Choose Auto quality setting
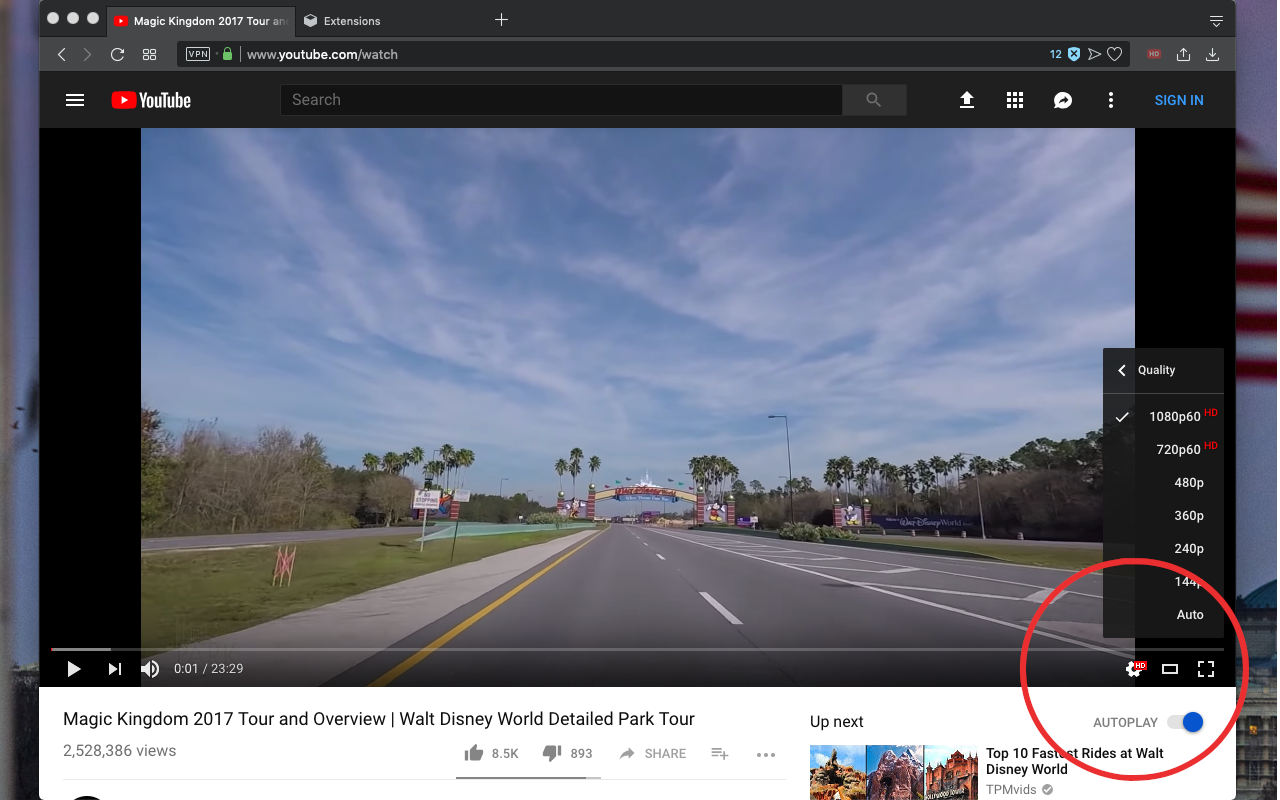The height and width of the screenshot is (800, 1280). [1190, 614]
